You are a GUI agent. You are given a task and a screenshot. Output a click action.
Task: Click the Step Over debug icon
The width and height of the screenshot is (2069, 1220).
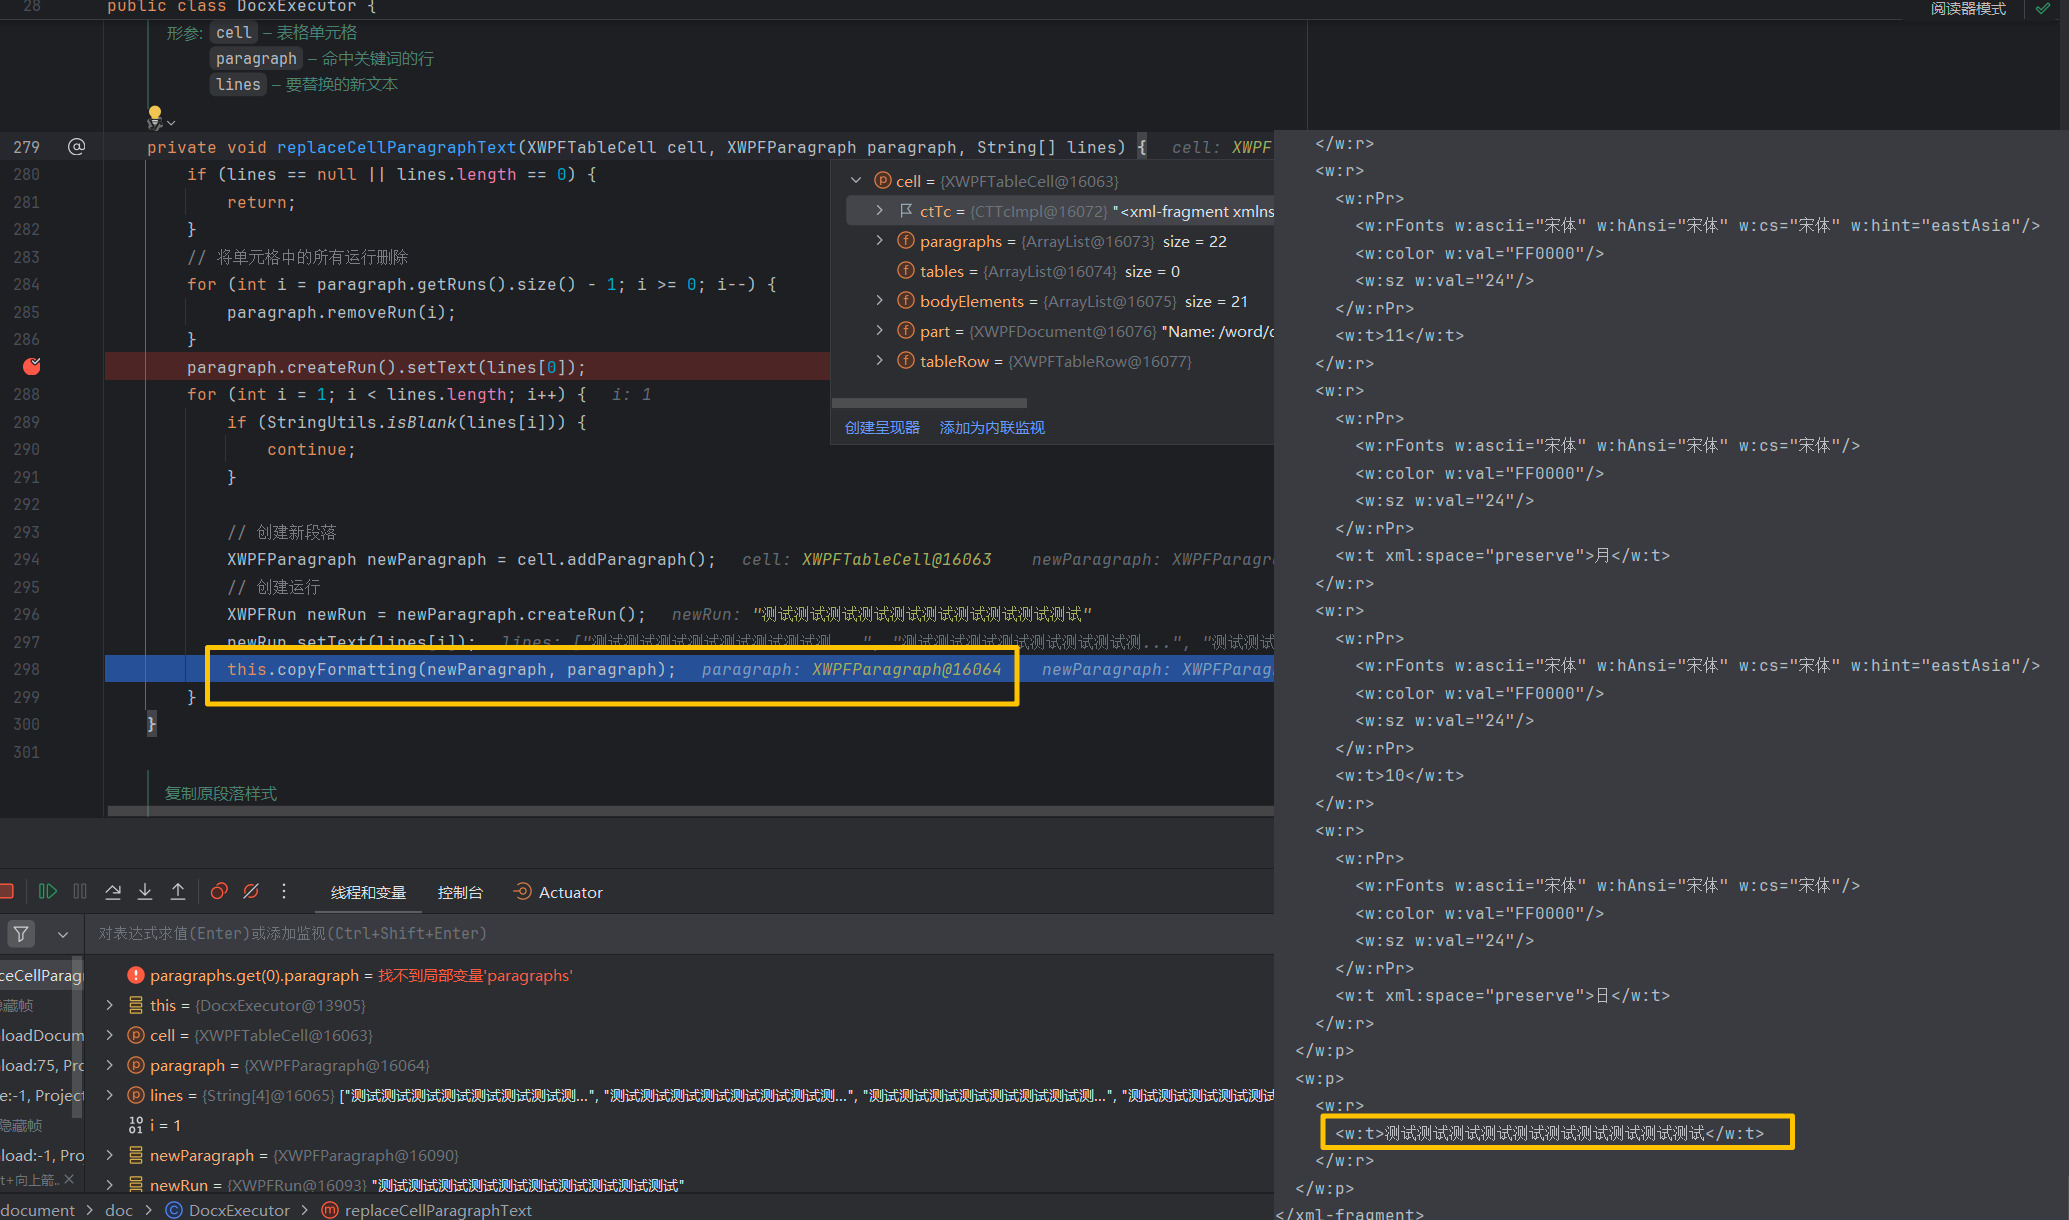click(x=113, y=891)
